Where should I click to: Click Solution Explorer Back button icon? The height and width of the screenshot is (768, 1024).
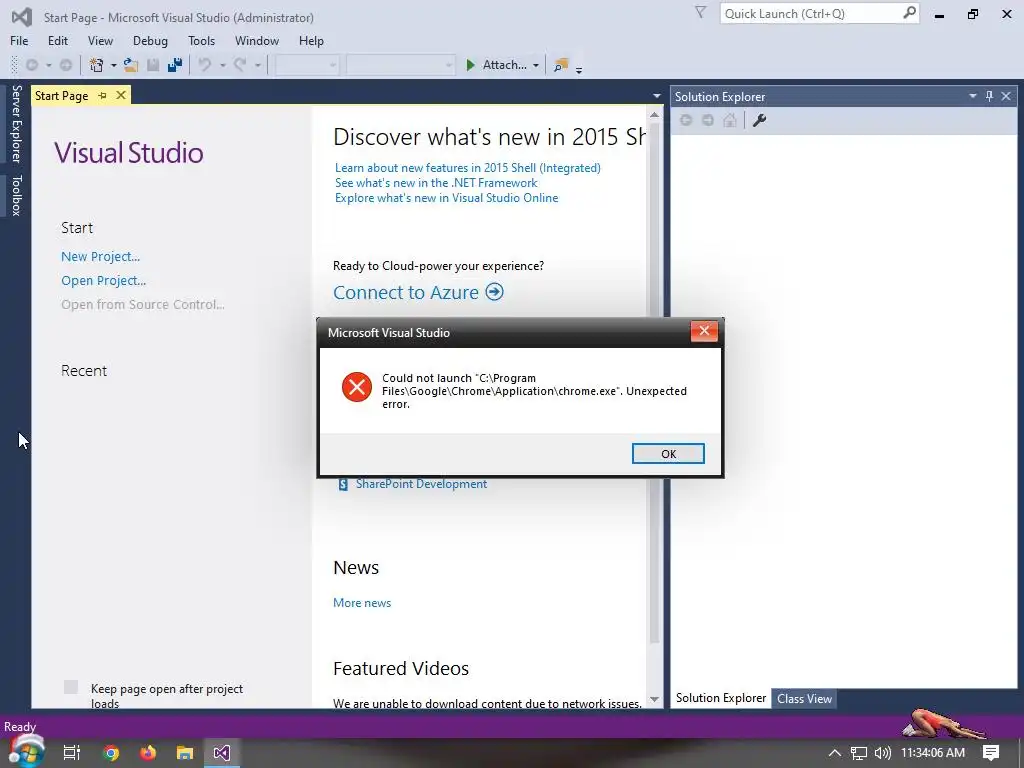pos(686,120)
